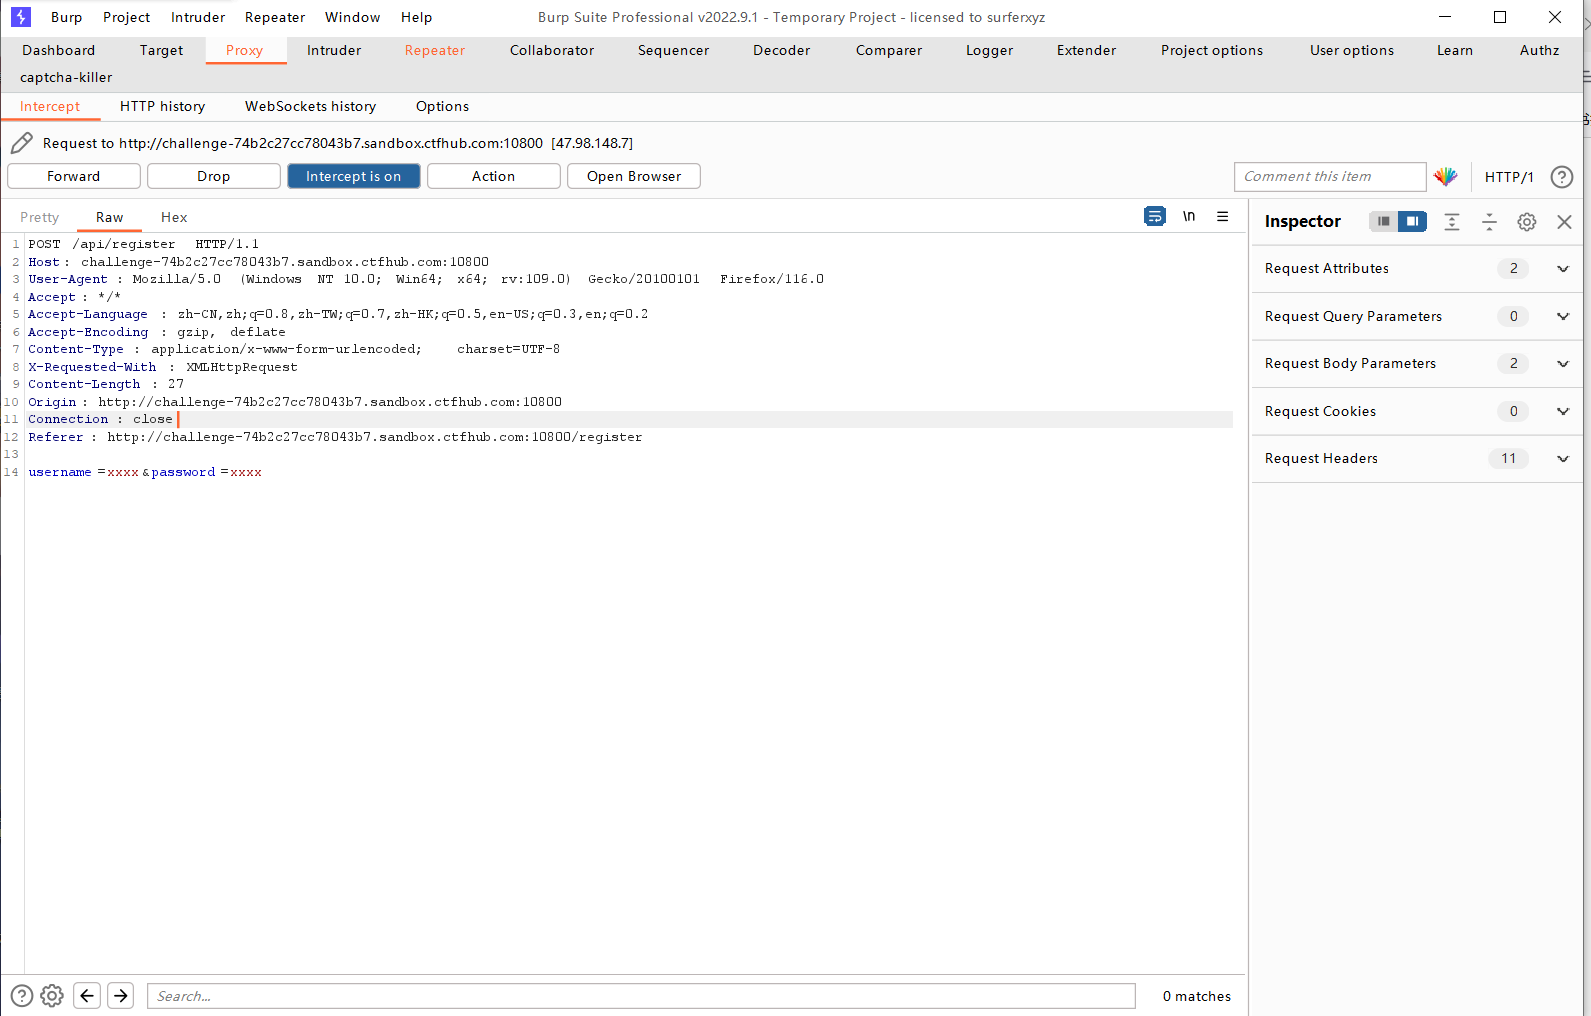Click the Content-Length: 27 header line
This screenshot has height=1016, width=1591.
tap(106, 384)
